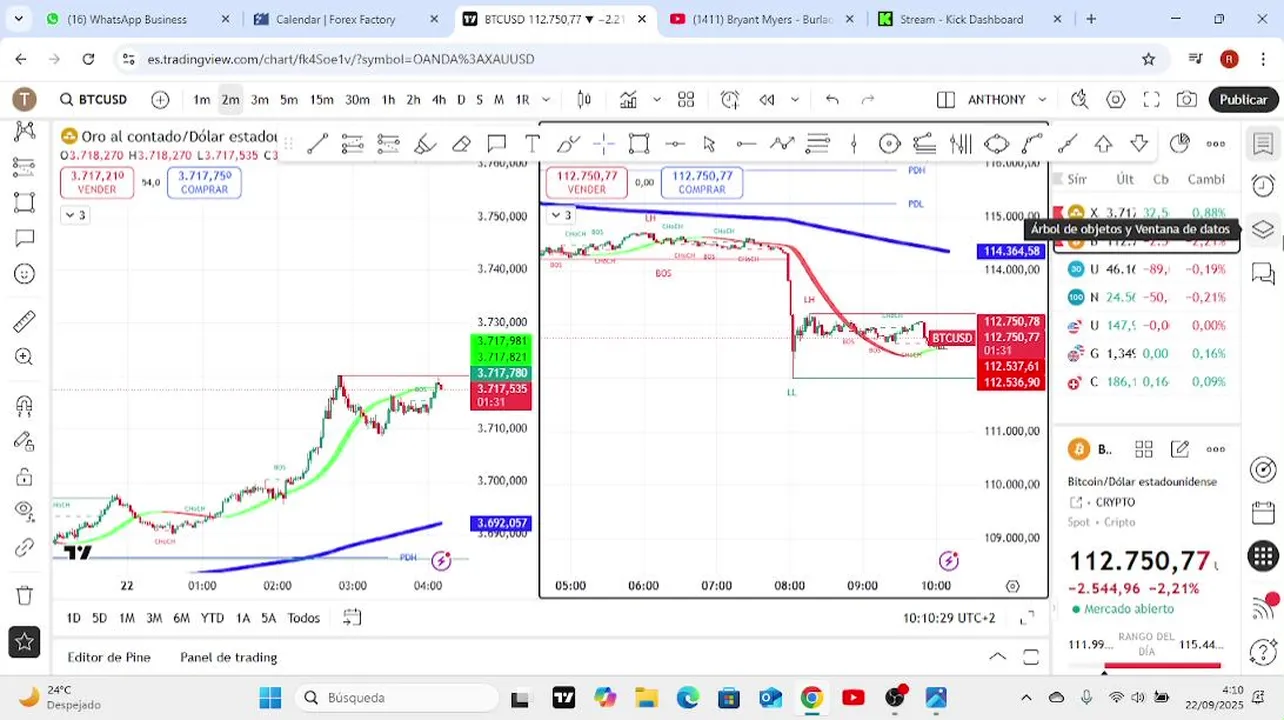Image resolution: width=1284 pixels, height=720 pixels.
Task: Open more options in favorites drawing bar
Action: 1216,144
